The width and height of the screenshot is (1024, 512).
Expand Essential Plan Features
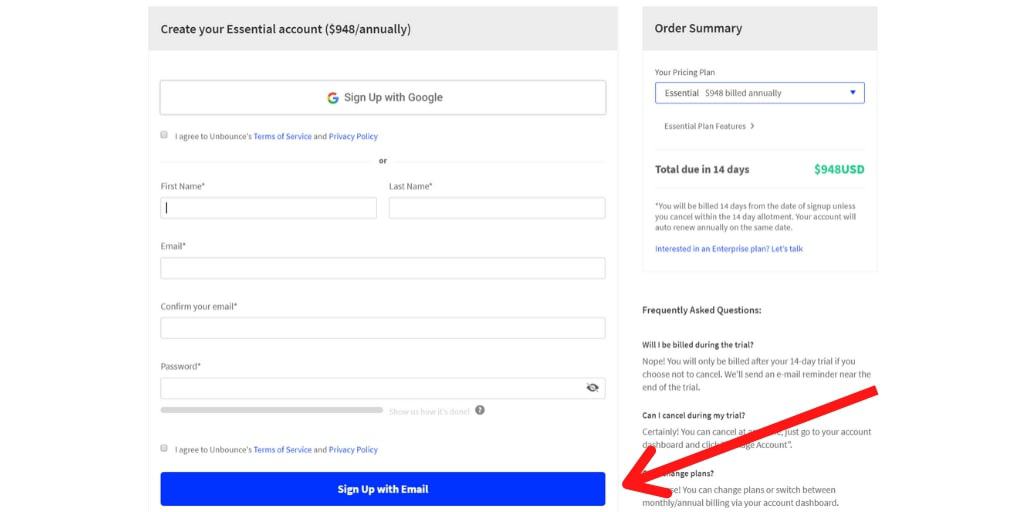[x=709, y=126]
